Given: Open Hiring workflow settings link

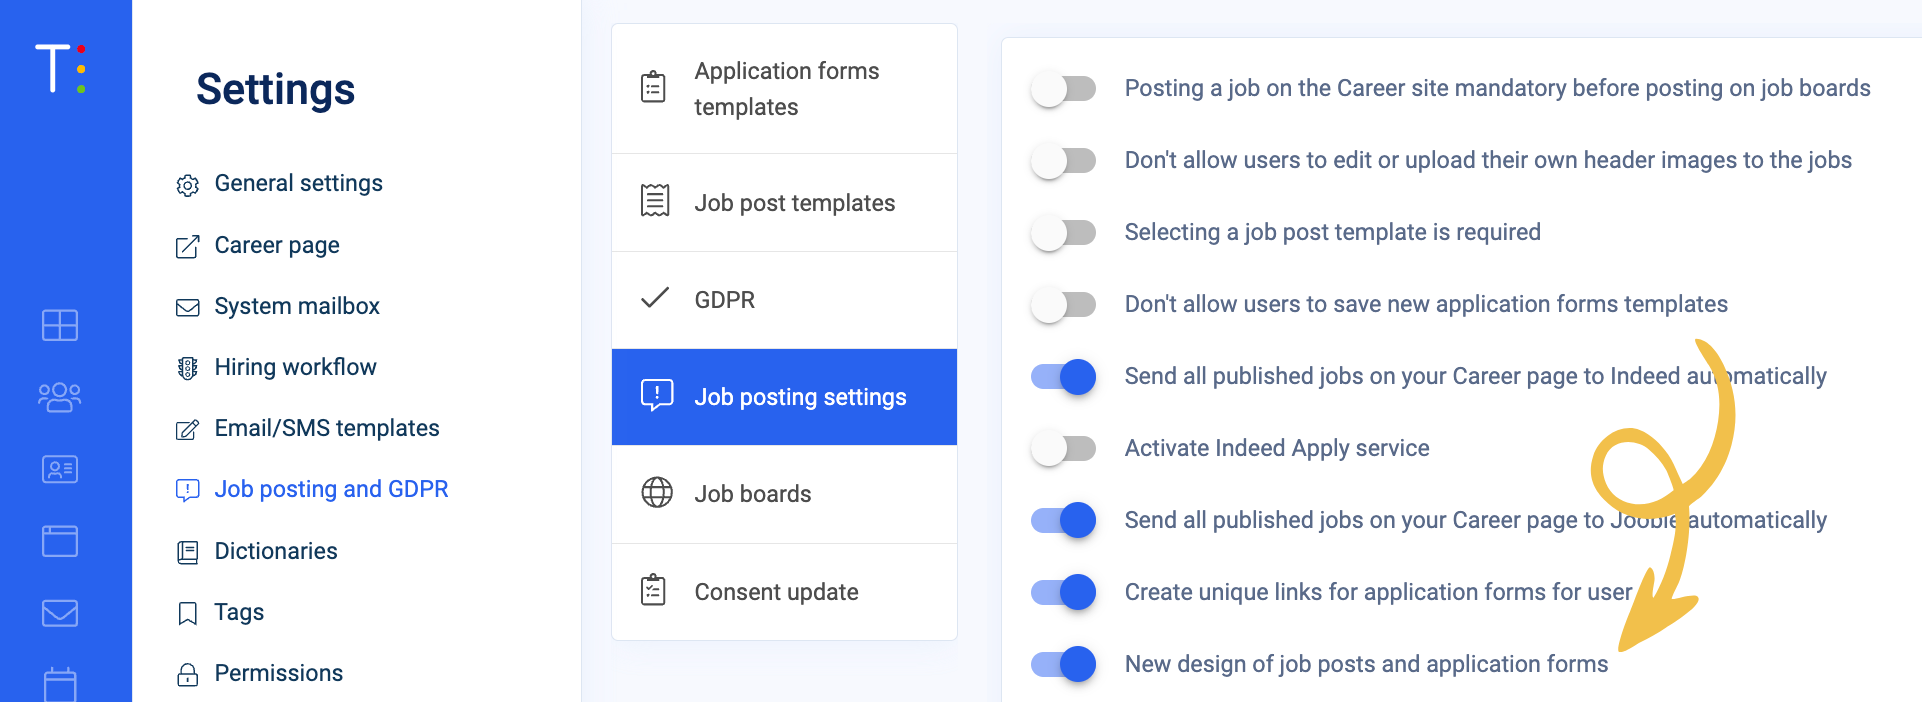Looking at the screenshot, I should (295, 367).
